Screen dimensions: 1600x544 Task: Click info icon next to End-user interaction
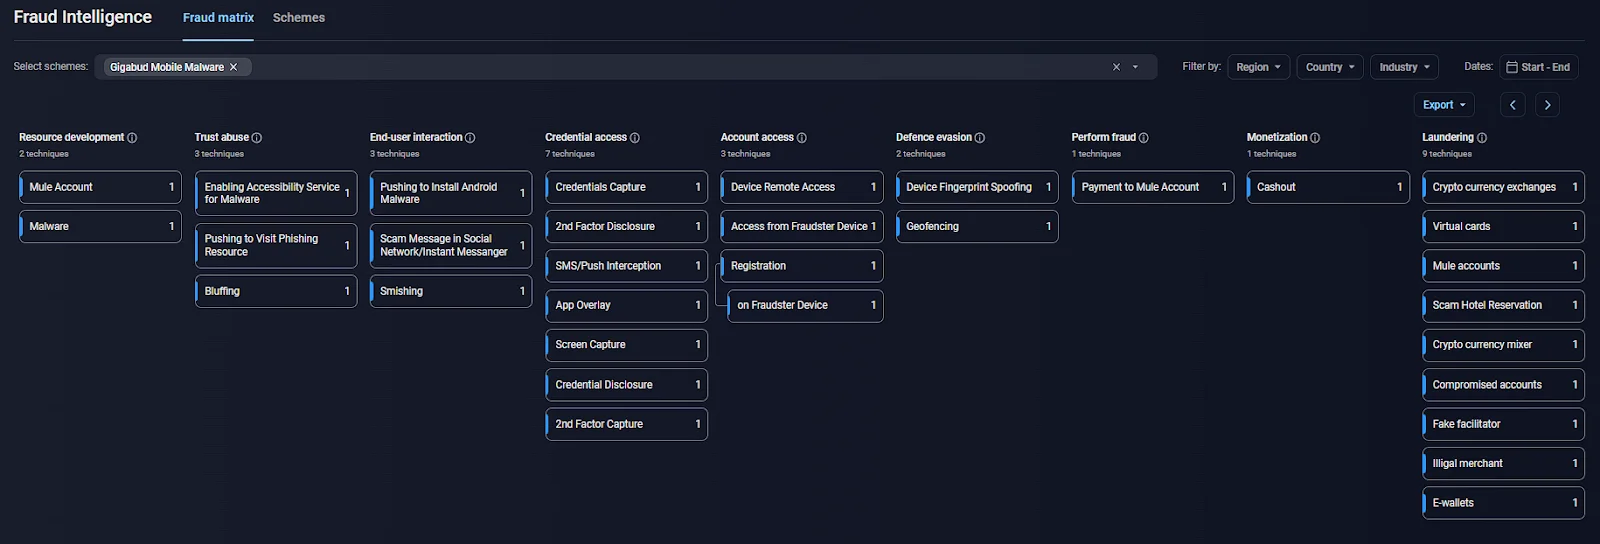470,138
